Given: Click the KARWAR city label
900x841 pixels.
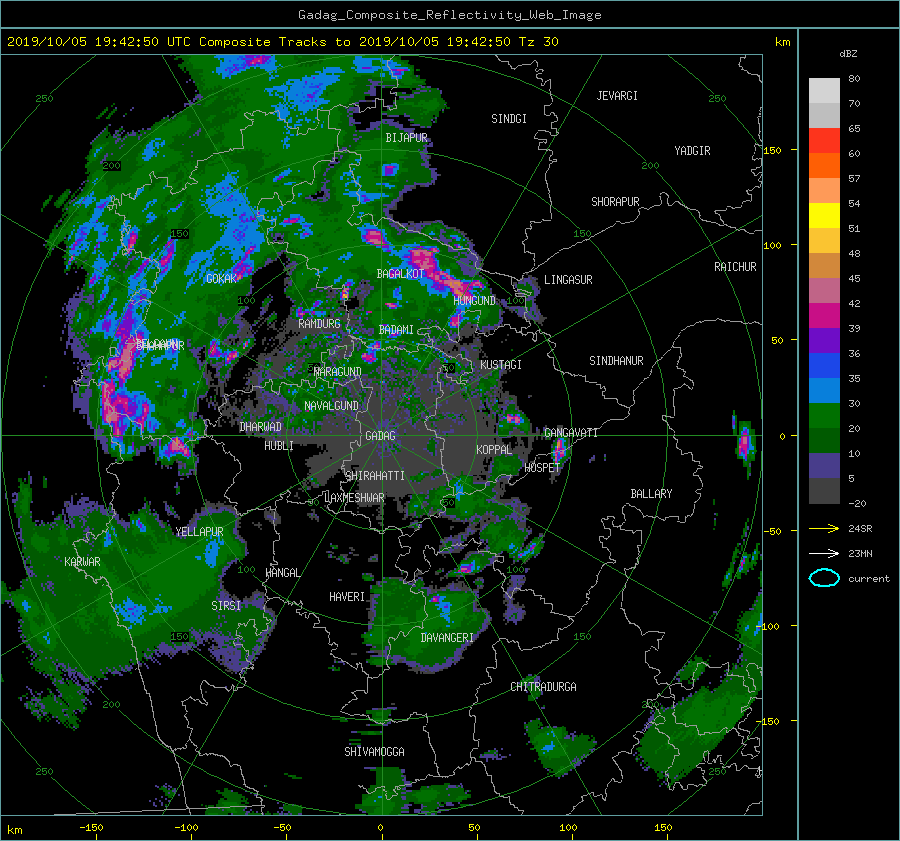Looking at the screenshot, I should [82, 562].
